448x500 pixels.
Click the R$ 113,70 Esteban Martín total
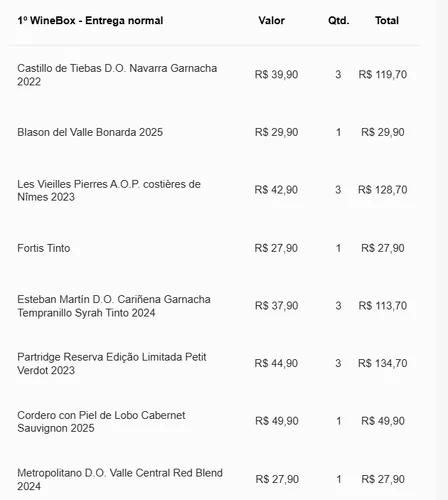tap(383, 306)
